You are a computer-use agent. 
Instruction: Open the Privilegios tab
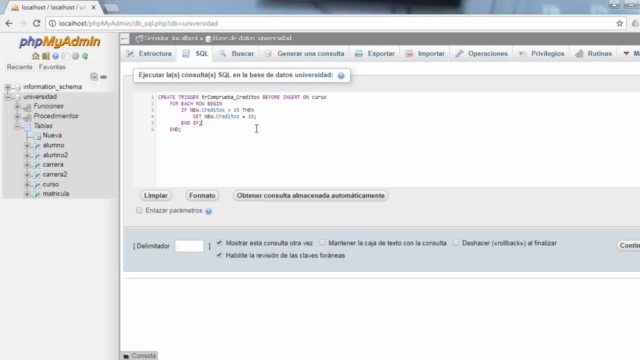tap(541, 53)
